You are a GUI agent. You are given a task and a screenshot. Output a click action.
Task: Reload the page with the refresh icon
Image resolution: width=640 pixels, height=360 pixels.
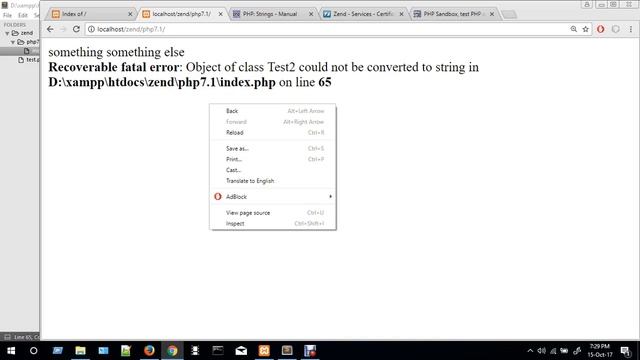(x=76, y=29)
